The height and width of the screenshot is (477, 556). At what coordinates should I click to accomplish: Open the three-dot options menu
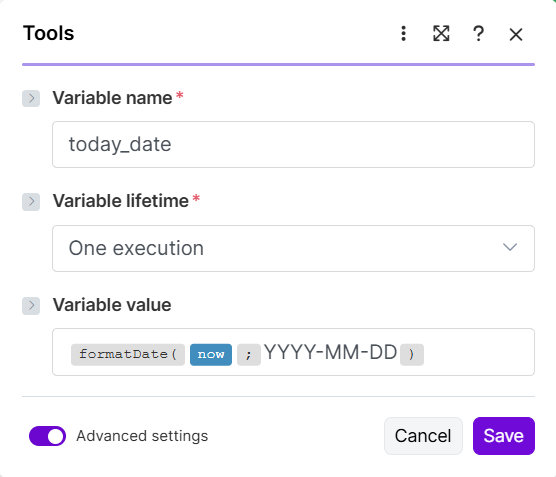[403, 34]
